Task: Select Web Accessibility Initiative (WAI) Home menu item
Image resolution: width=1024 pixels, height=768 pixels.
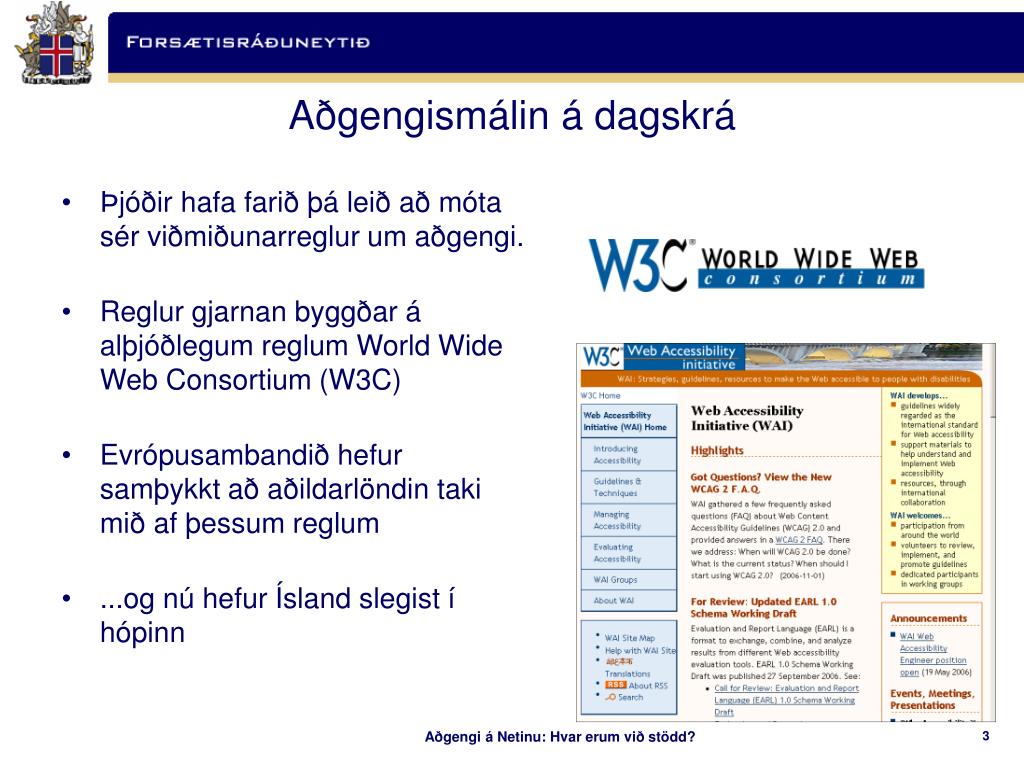Action: 628,421
